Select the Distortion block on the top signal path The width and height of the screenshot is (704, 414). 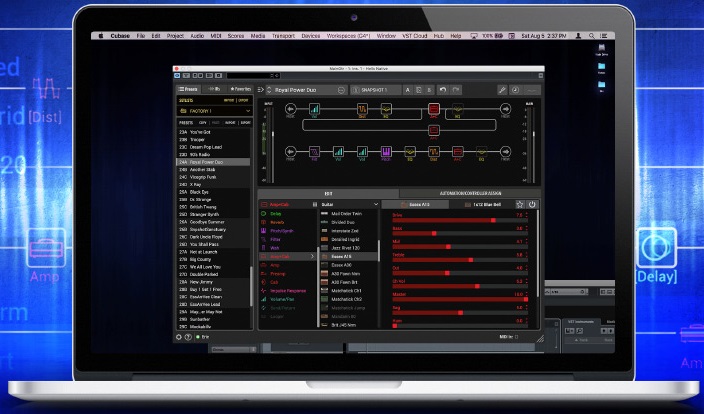pyautogui.click(x=362, y=109)
